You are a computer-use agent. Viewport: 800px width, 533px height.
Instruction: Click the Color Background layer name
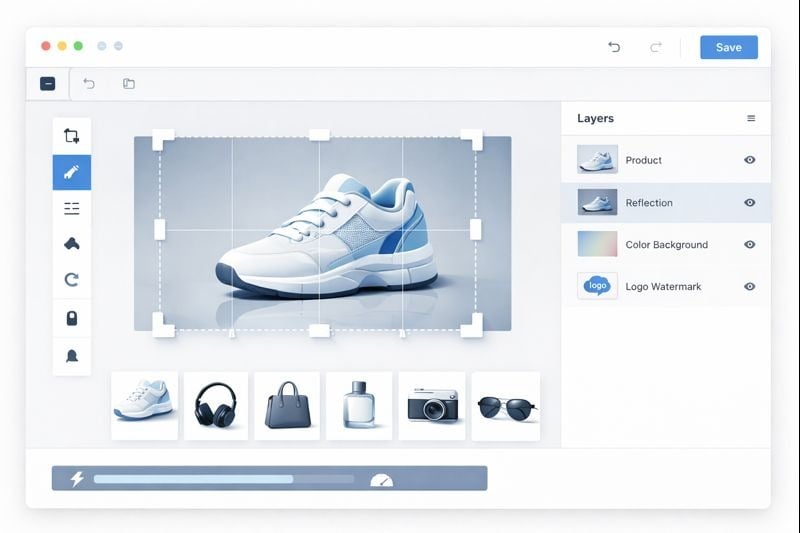[x=666, y=245]
